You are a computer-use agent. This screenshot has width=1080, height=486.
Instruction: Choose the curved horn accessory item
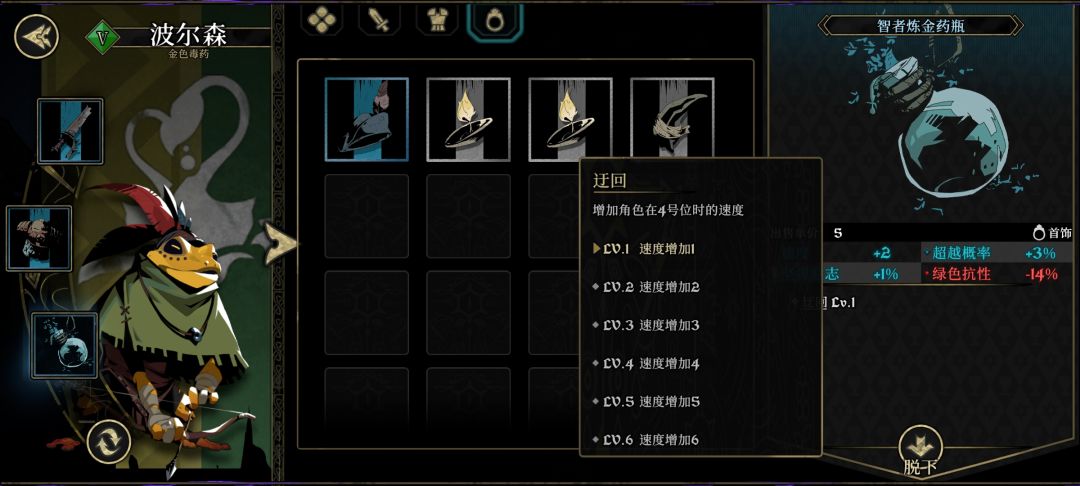click(x=672, y=118)
